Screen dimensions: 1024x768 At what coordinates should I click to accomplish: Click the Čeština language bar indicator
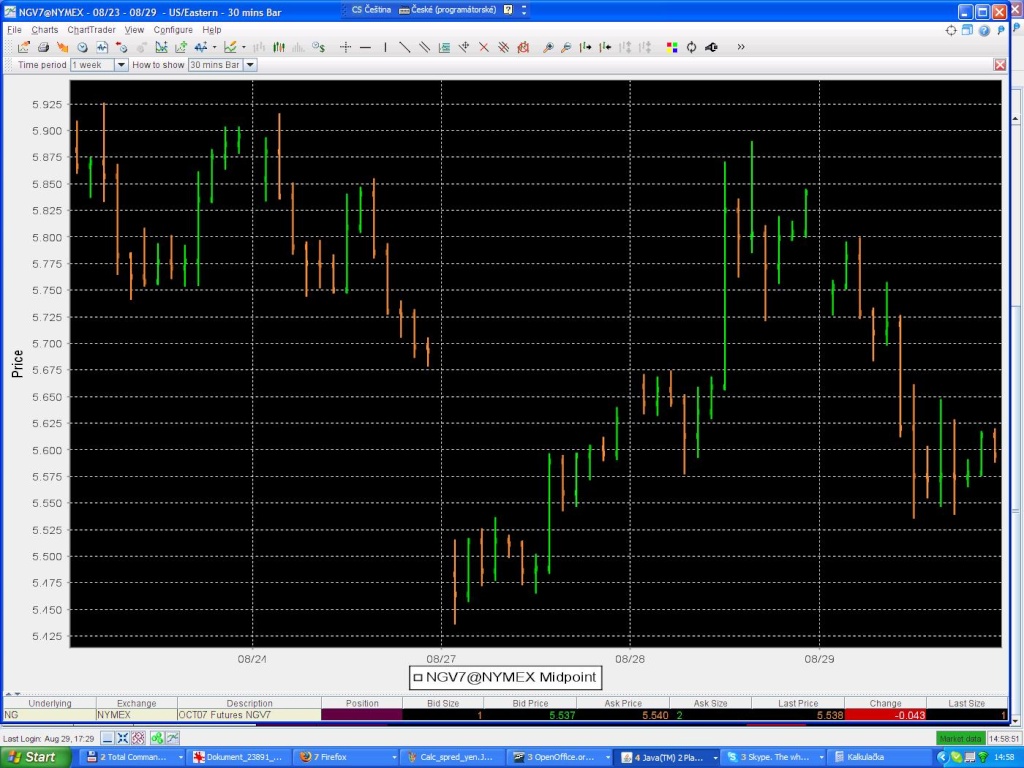(x=371, y=10)
